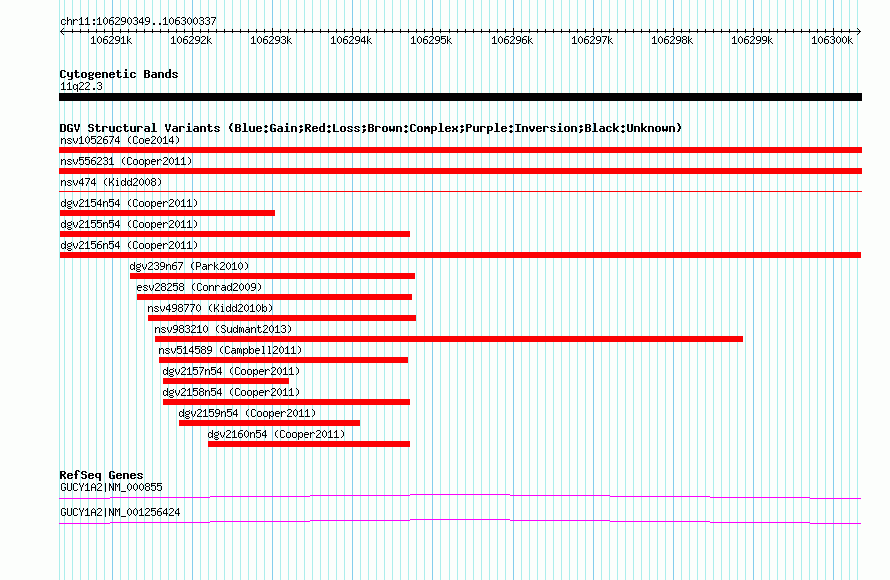Click the 106294k ruler tick label
This screenshot has height=580, width=890.
click(x=351, y=40)
